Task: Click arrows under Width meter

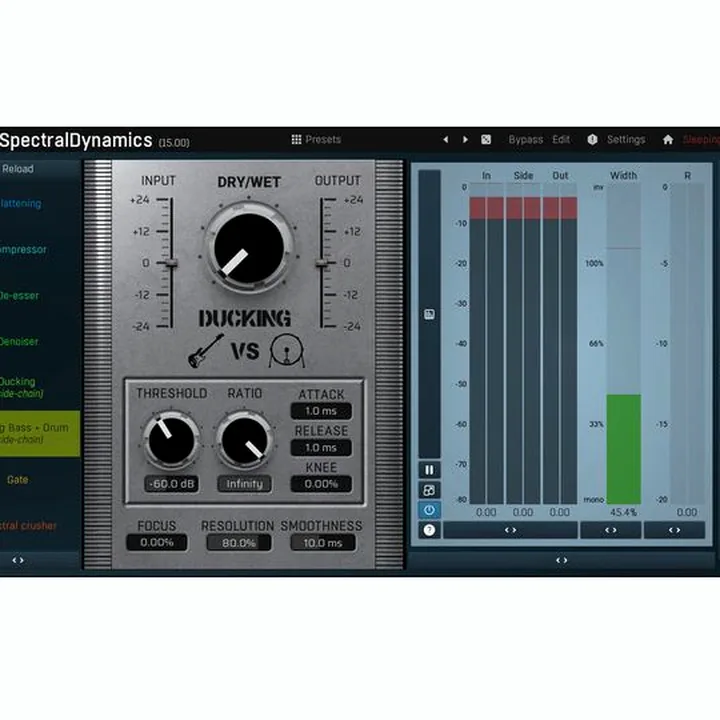Action: [611, 530]
